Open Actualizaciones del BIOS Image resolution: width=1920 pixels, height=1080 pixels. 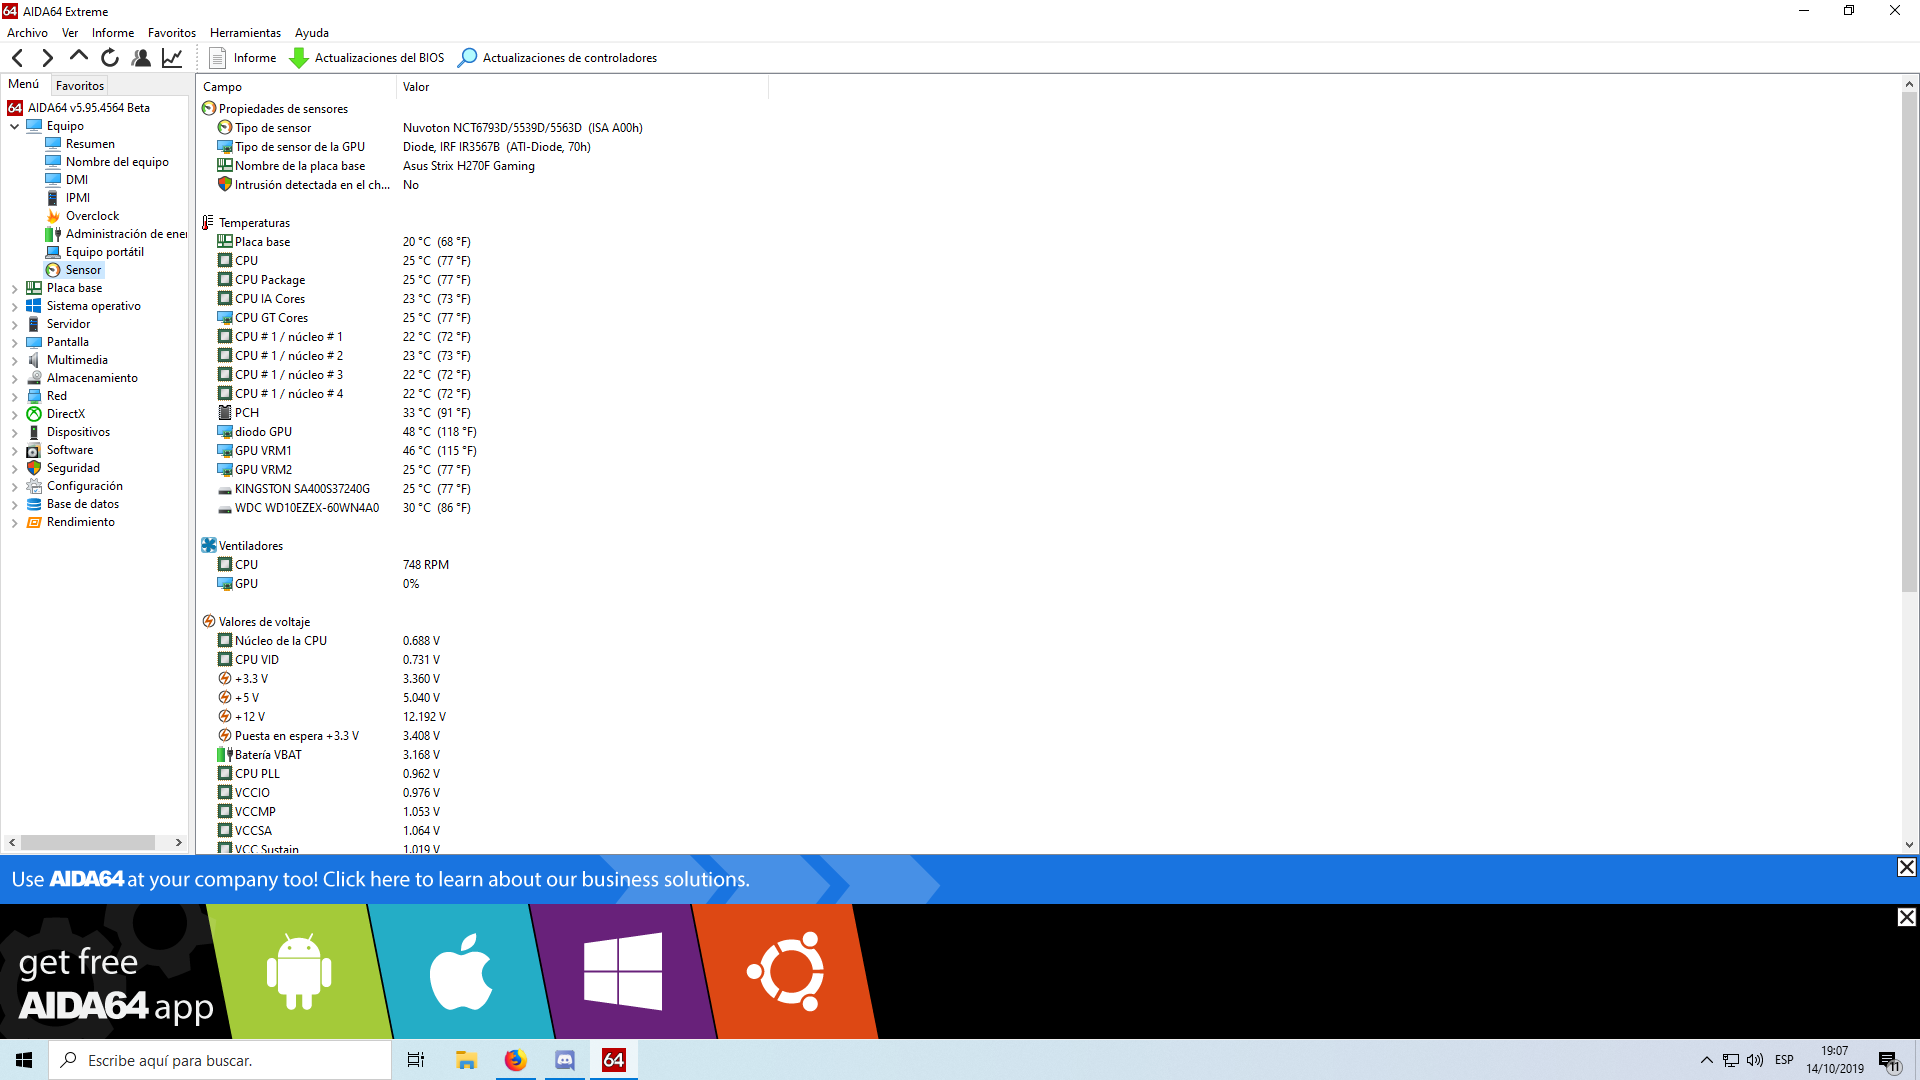[367, 58]
